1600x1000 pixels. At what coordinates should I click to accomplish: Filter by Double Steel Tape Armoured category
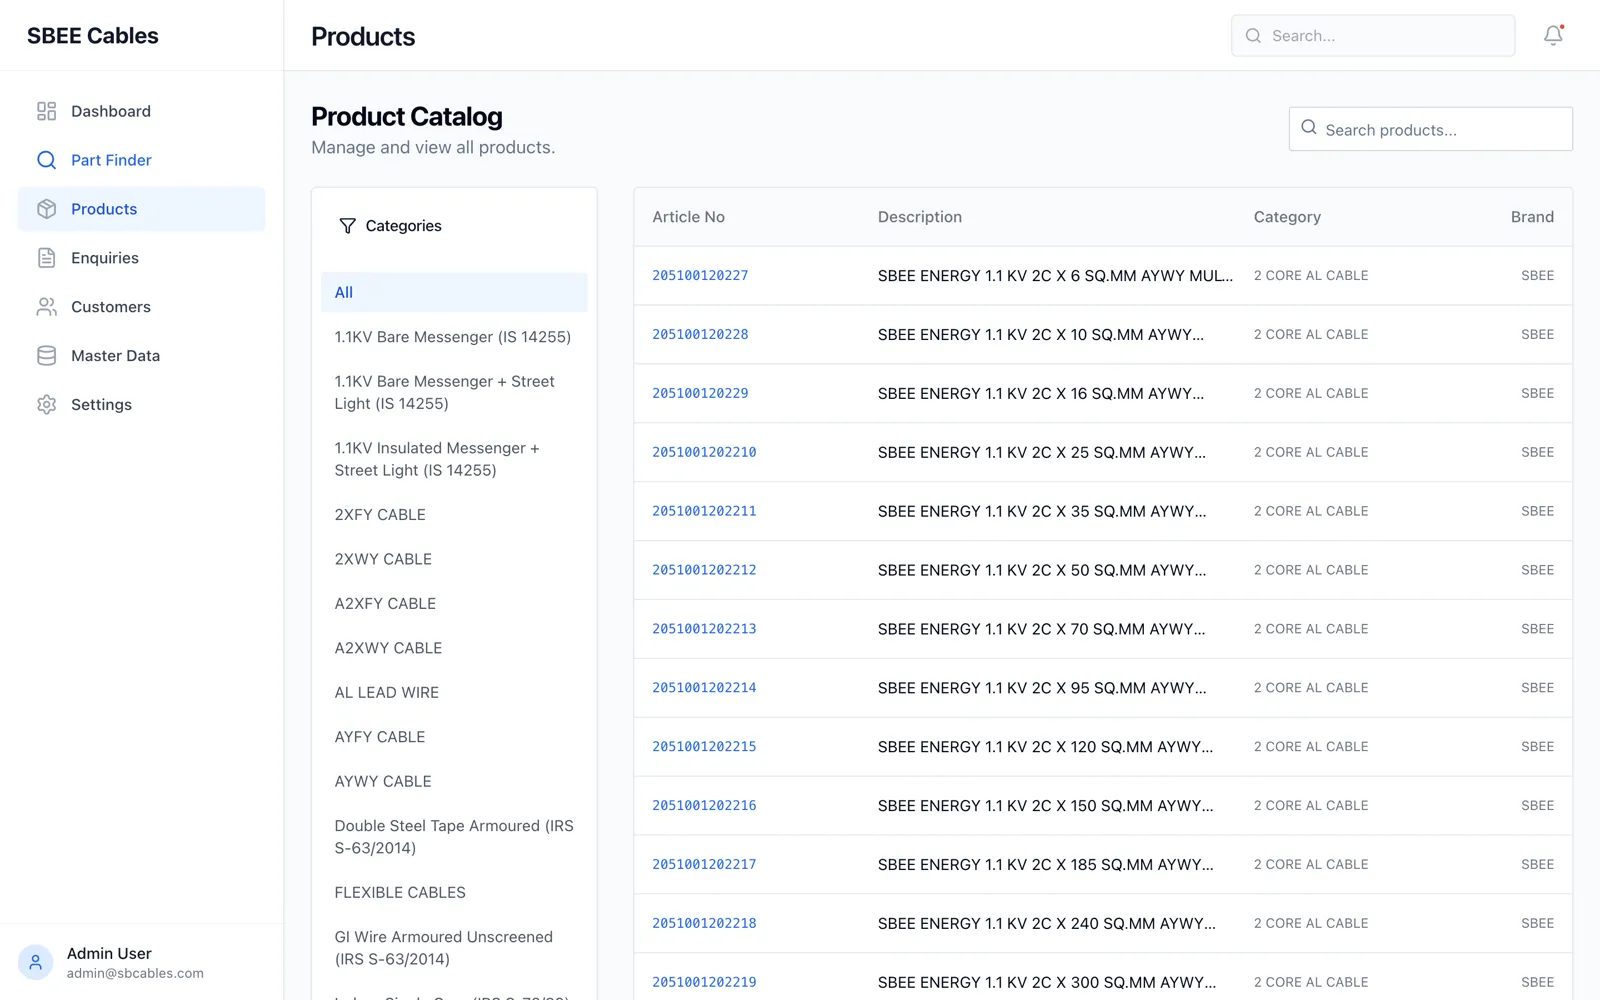pyautogui.click(x=454, y=837)
